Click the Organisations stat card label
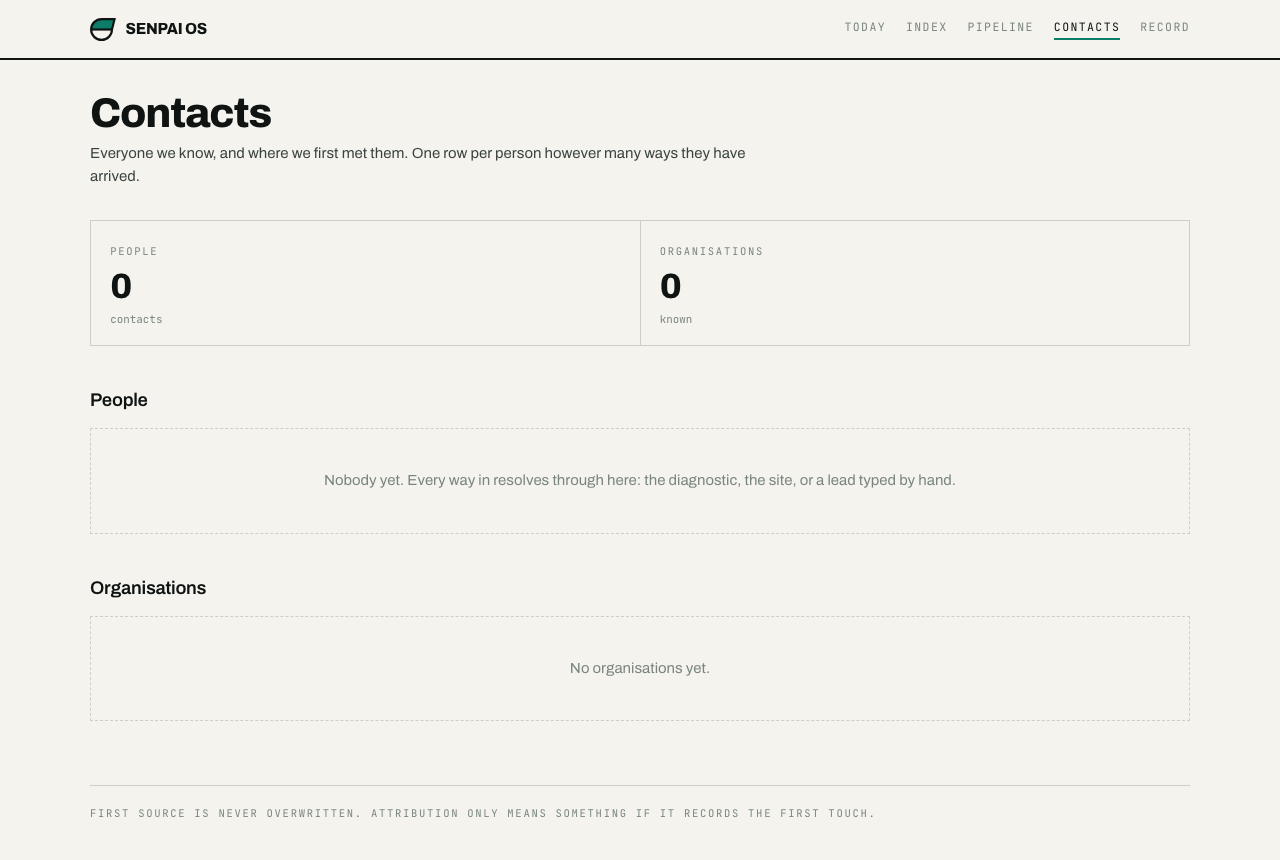This screenshot has height=860, width=1280. 712,252
